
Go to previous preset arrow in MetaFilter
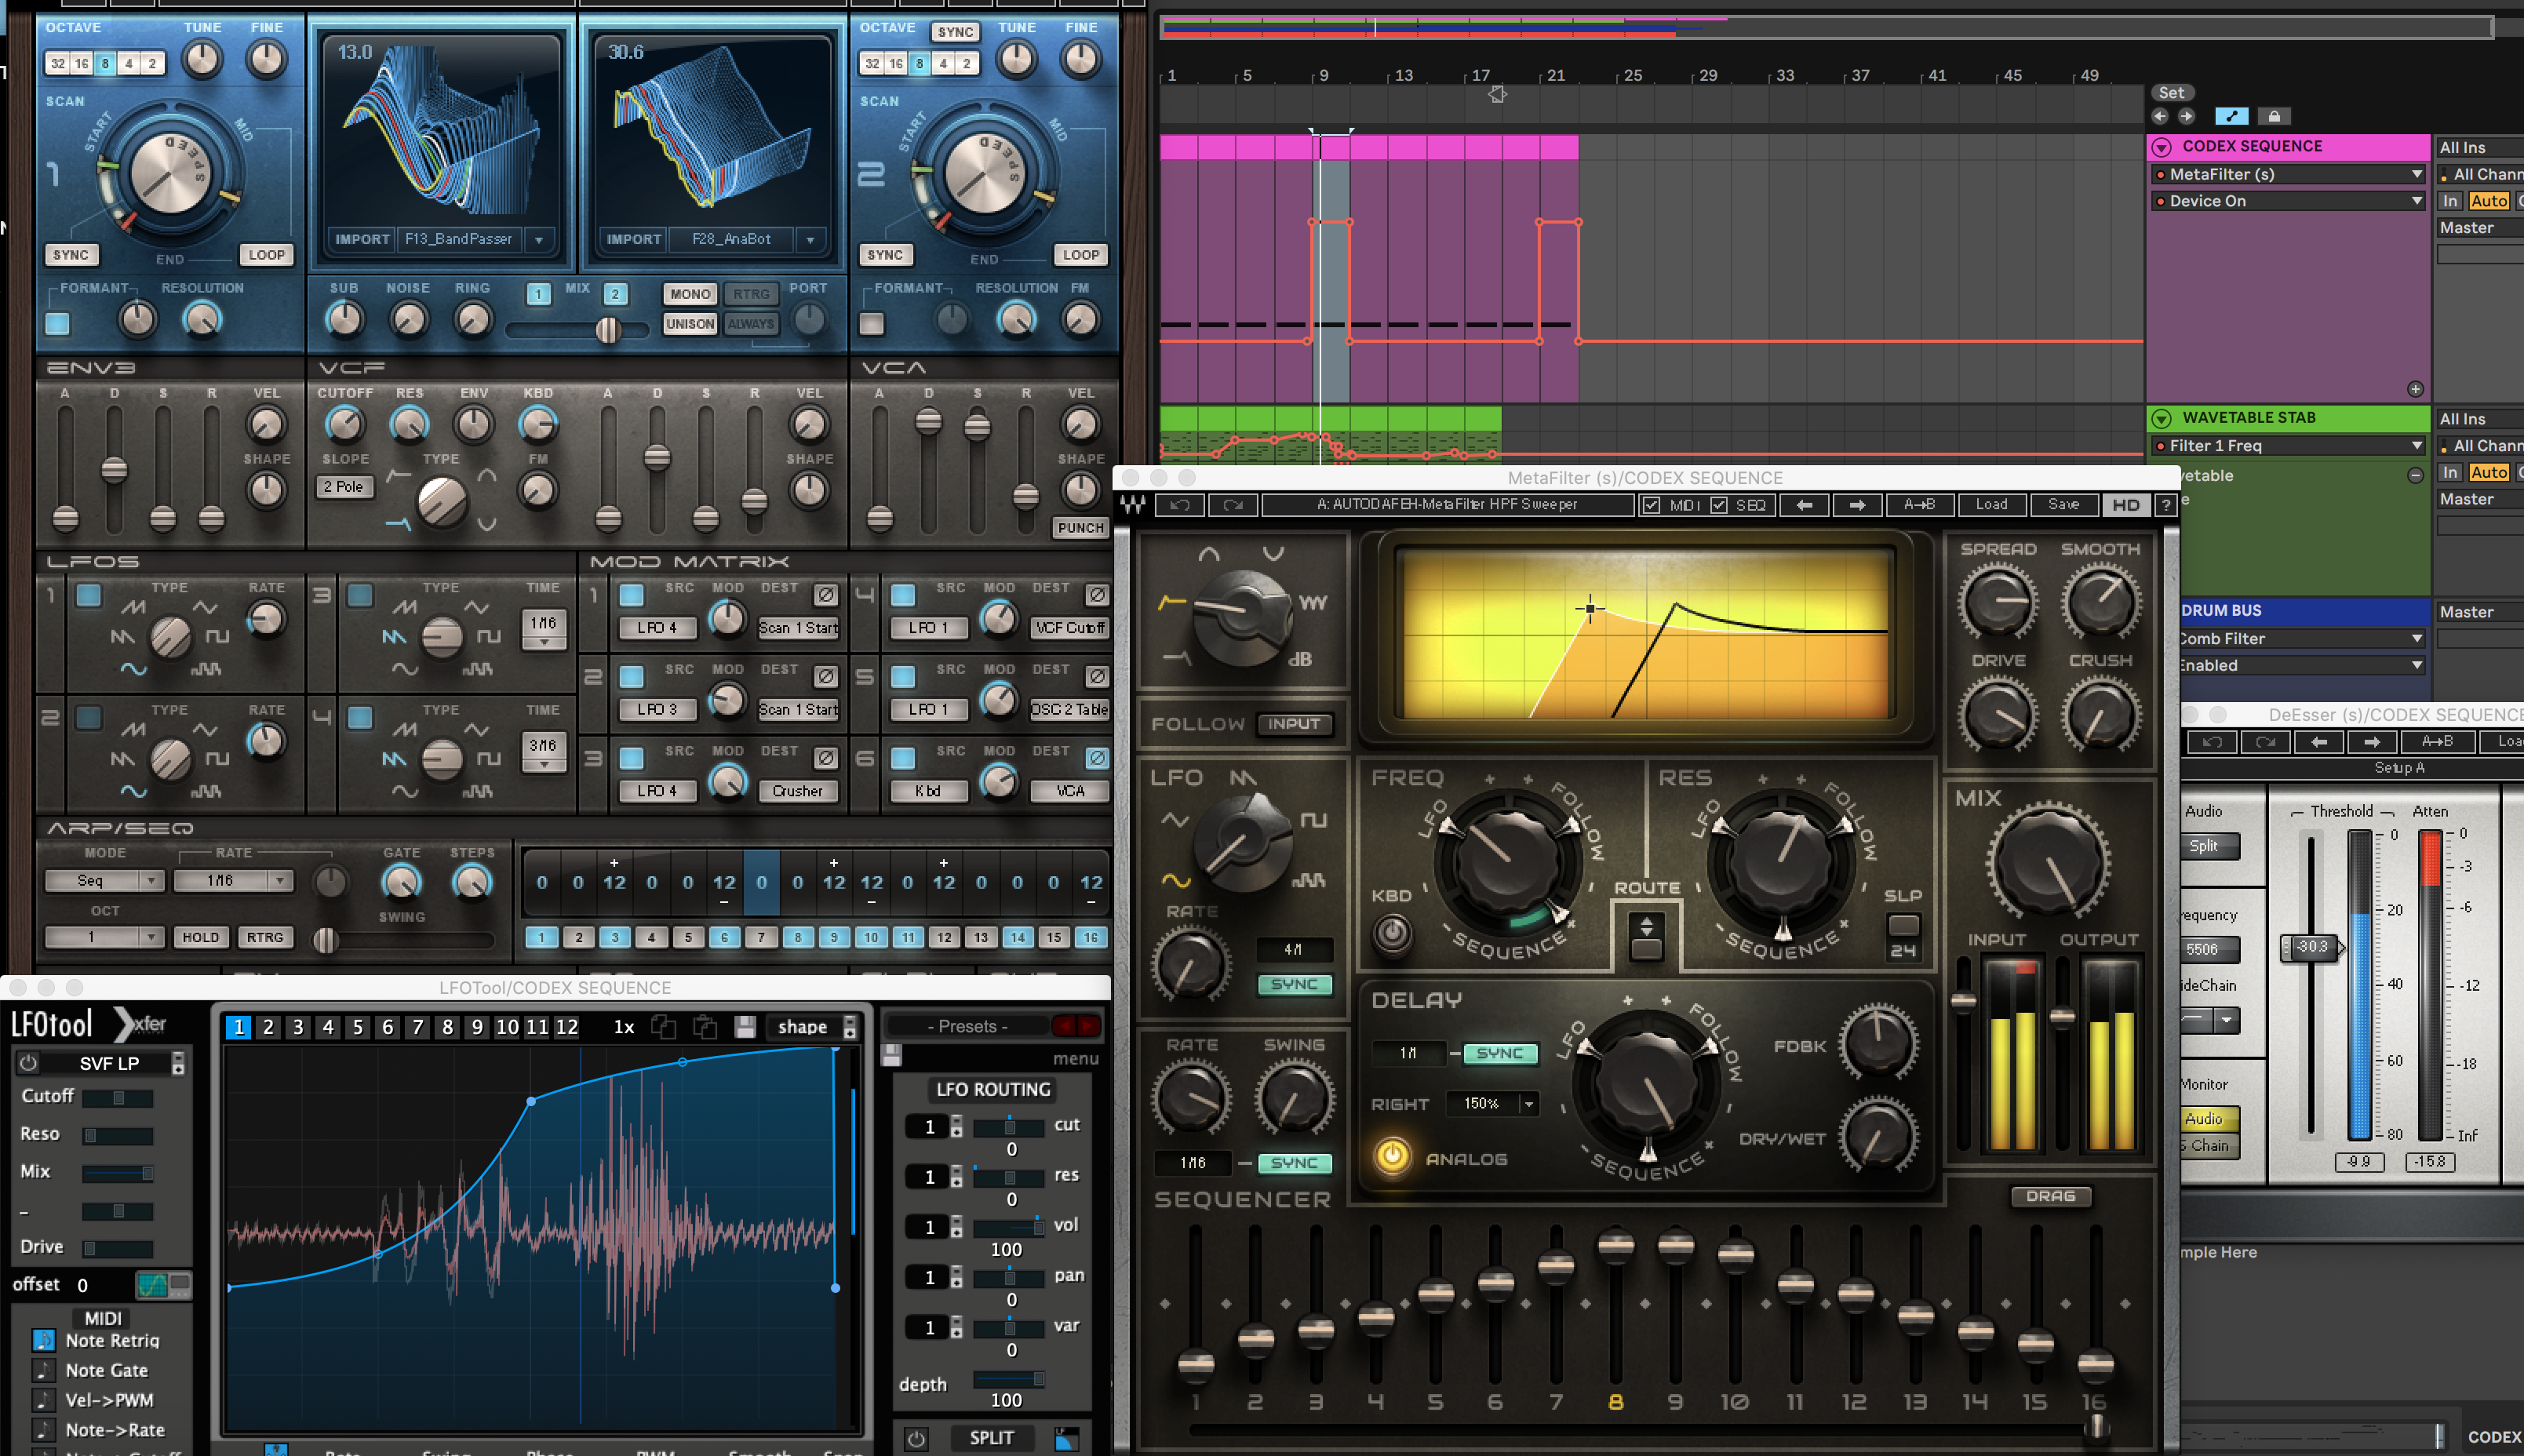(x=1805, y=505)
